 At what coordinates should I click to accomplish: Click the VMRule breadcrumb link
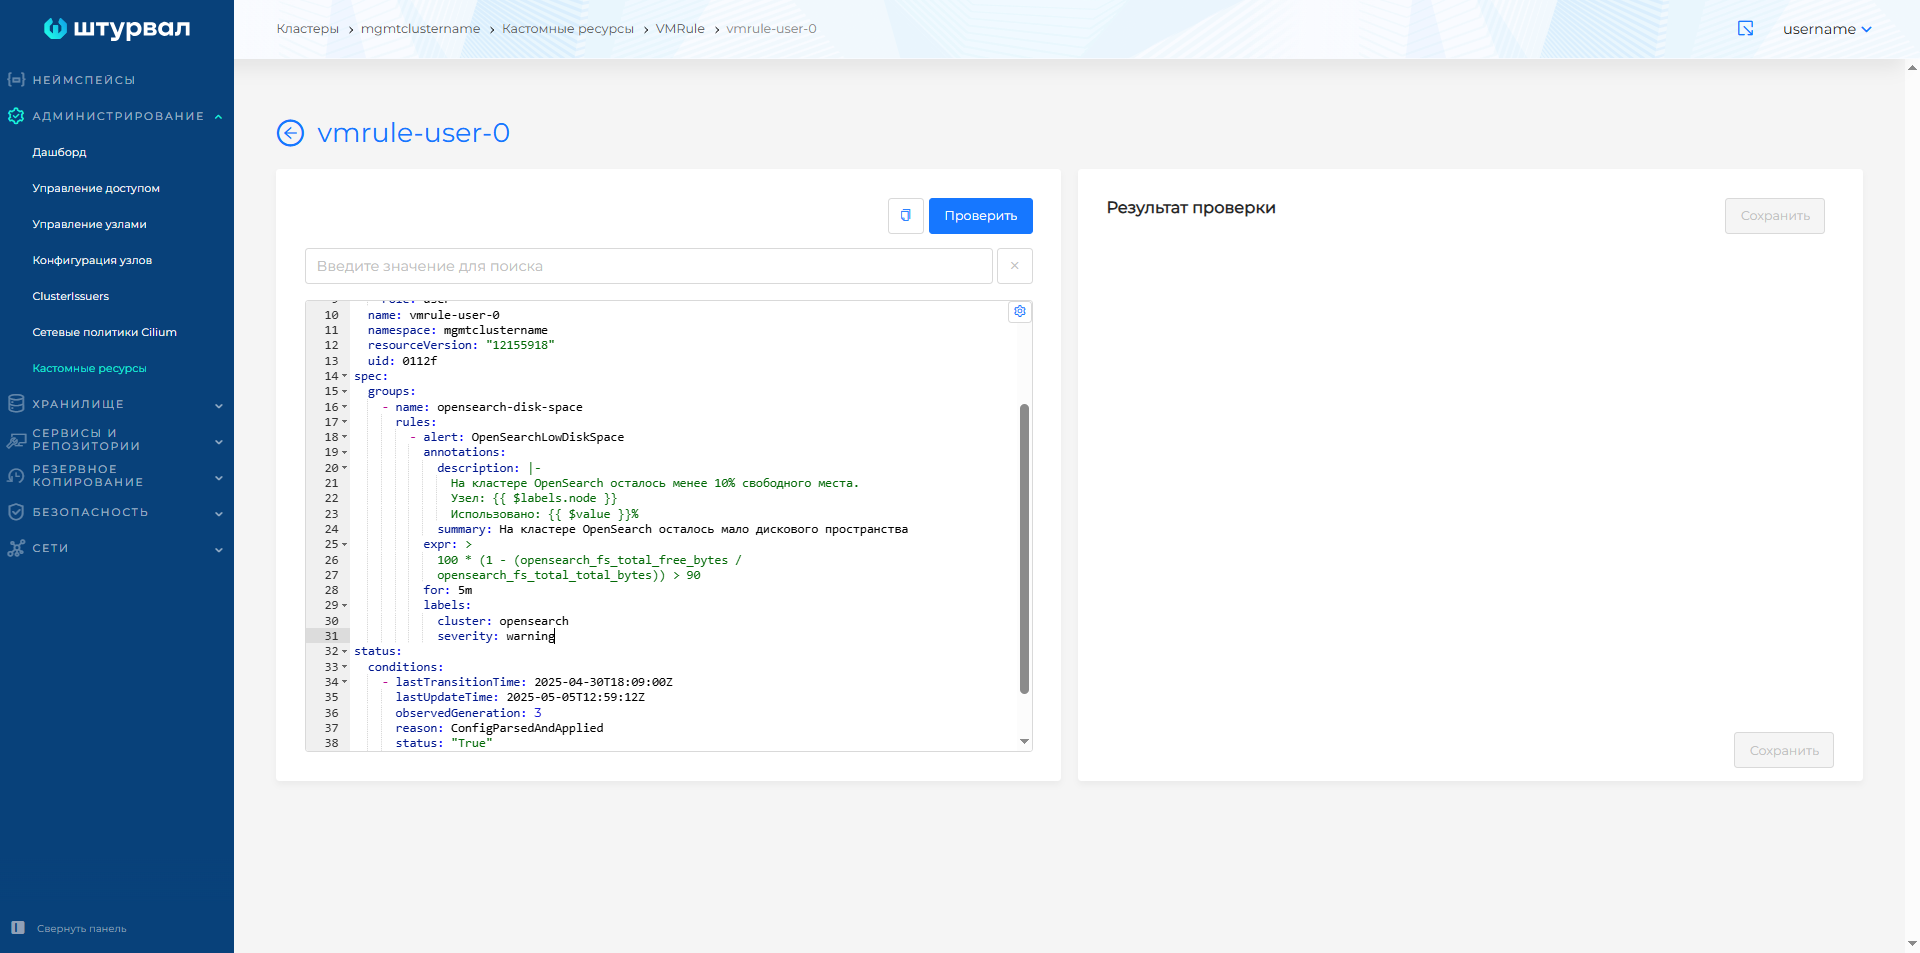680,29
